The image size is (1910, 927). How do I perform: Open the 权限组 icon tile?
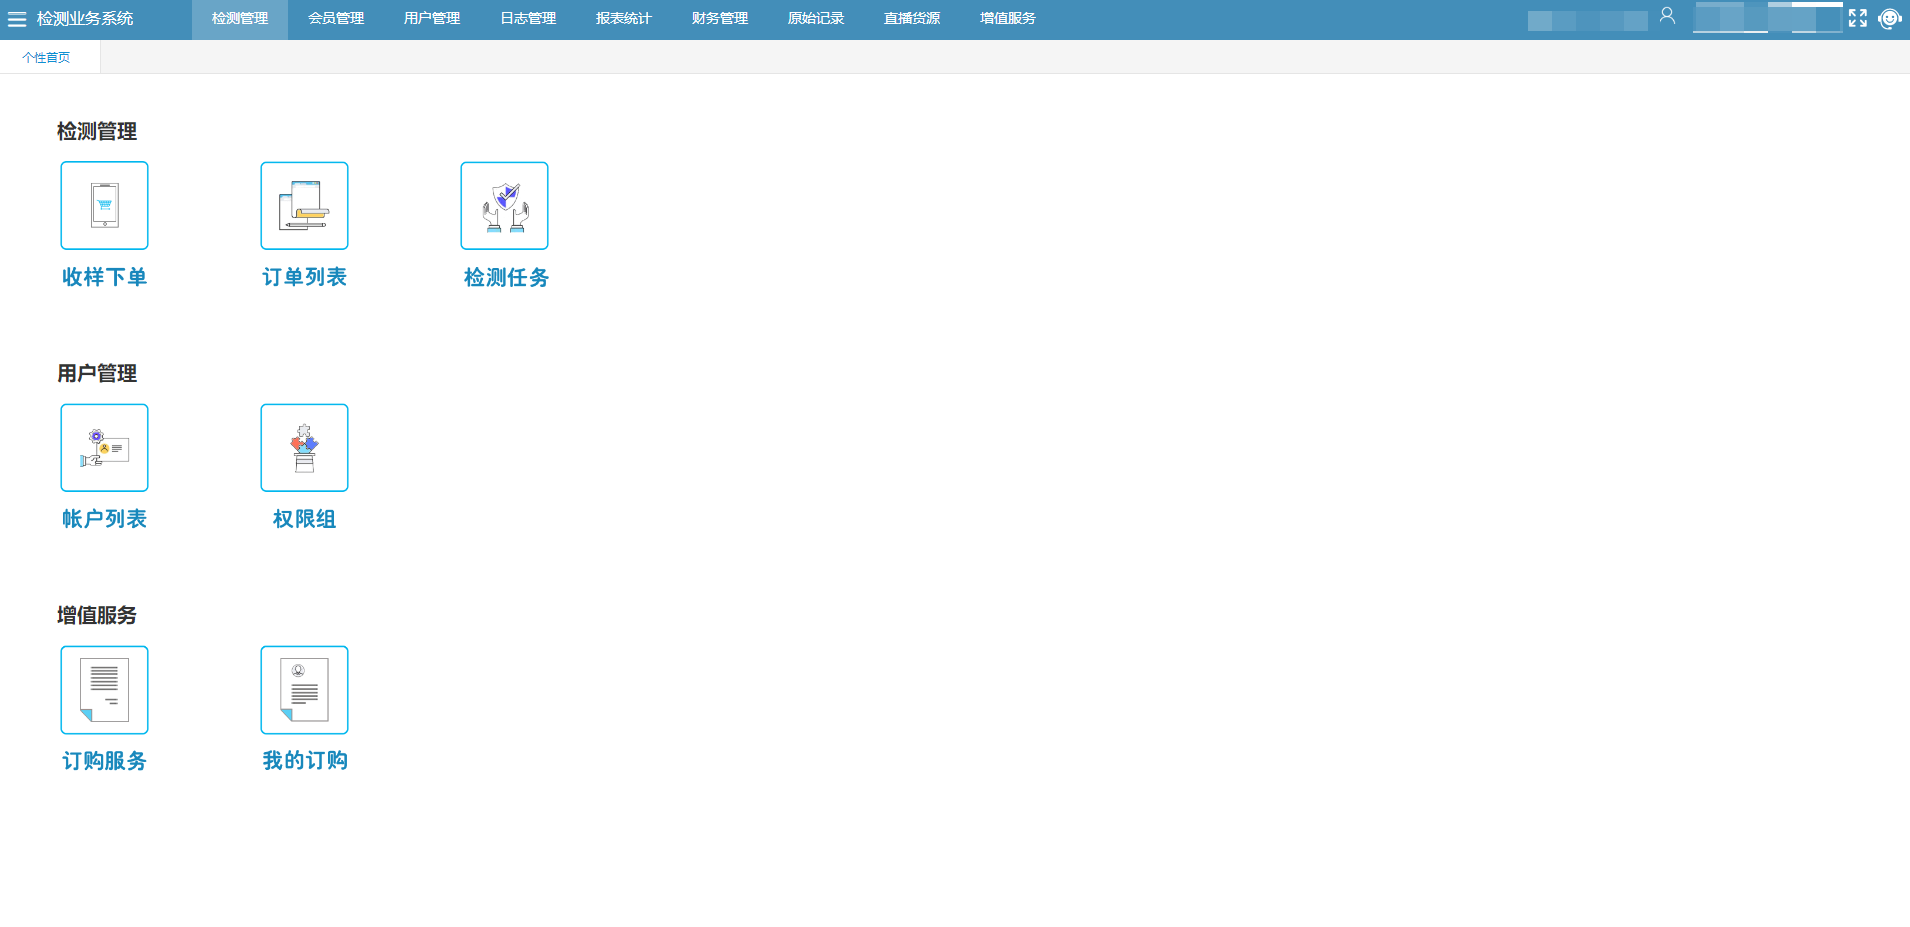click(x=304, y=448)
